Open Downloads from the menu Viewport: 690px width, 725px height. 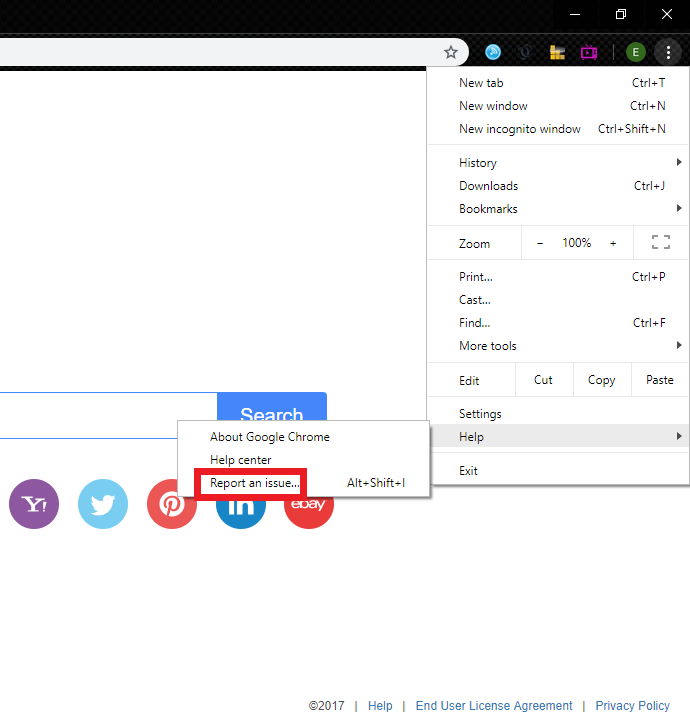pyautogui.click(x=558, y=186)
